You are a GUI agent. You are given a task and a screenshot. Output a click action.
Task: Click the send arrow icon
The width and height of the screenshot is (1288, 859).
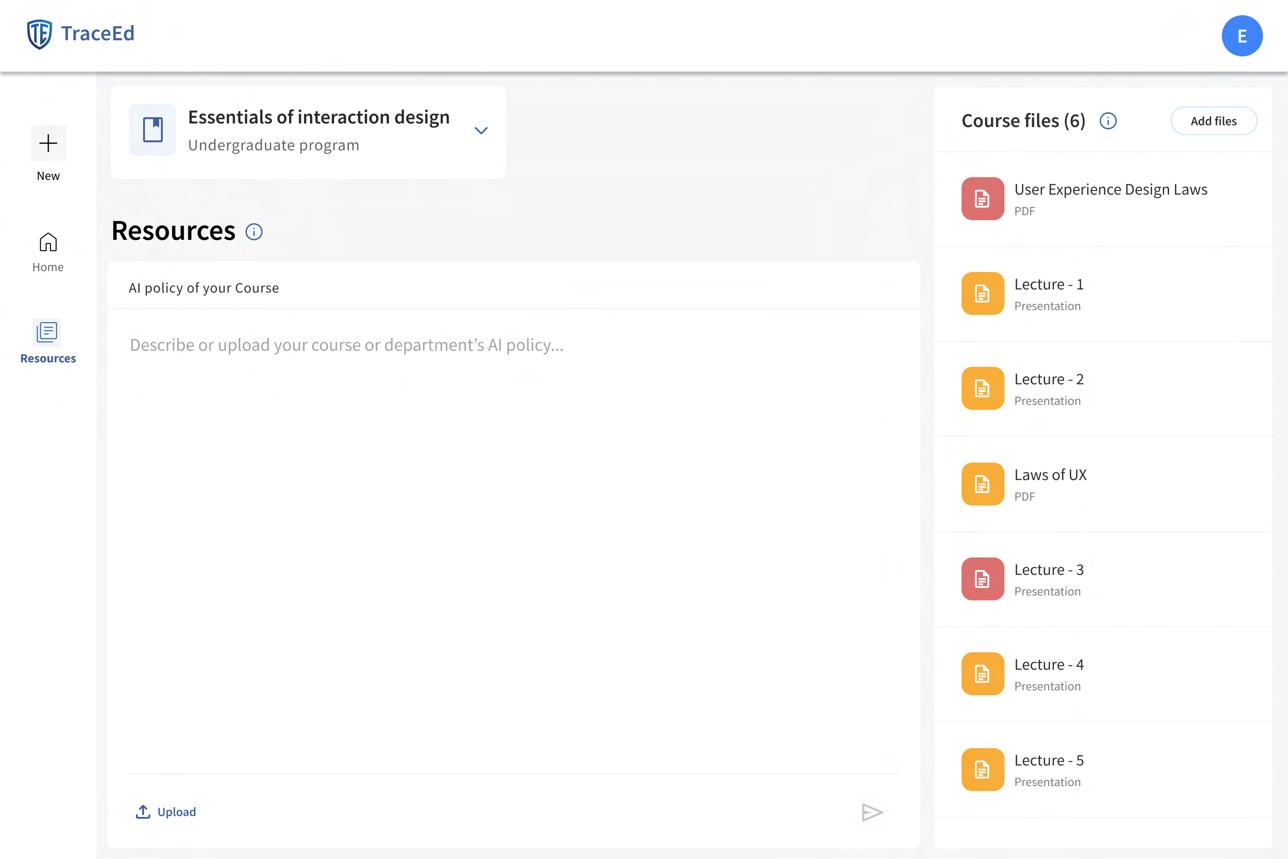click(872, 813)
